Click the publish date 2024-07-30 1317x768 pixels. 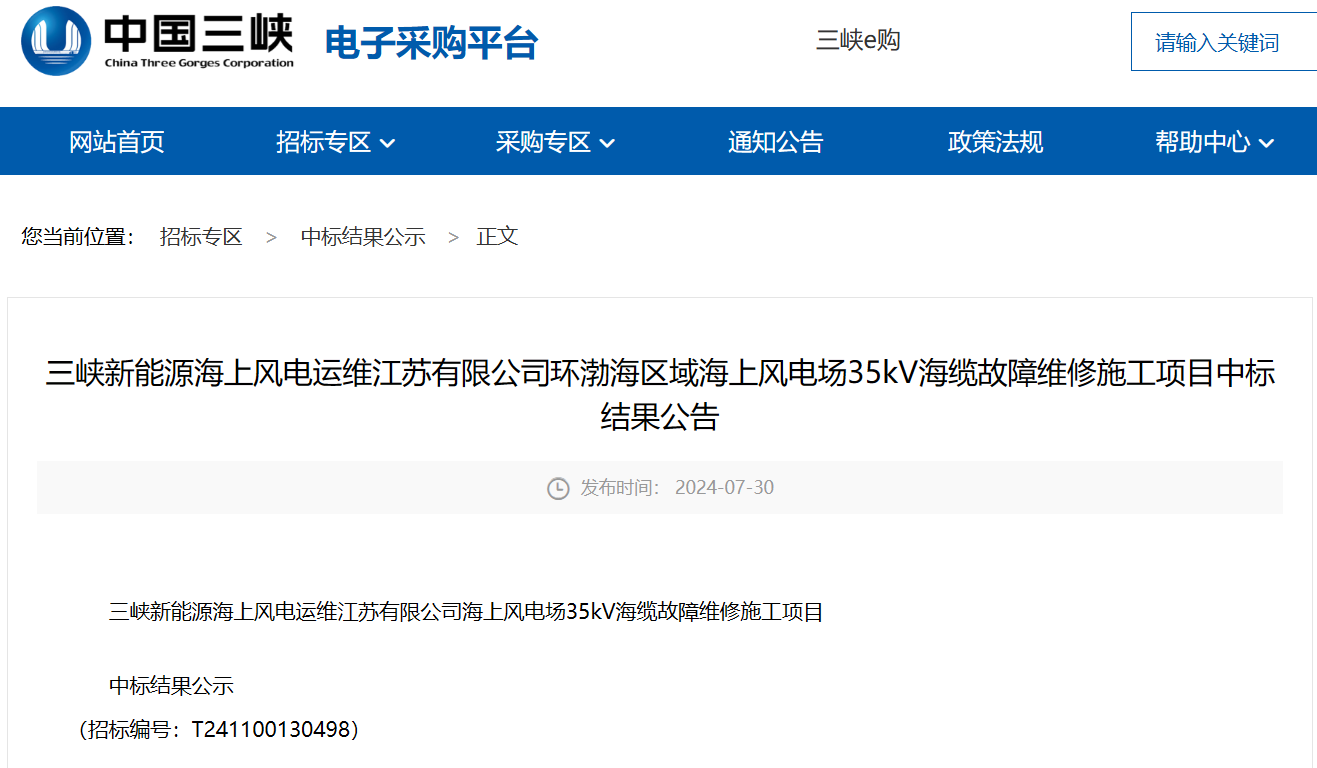point(725,488)
